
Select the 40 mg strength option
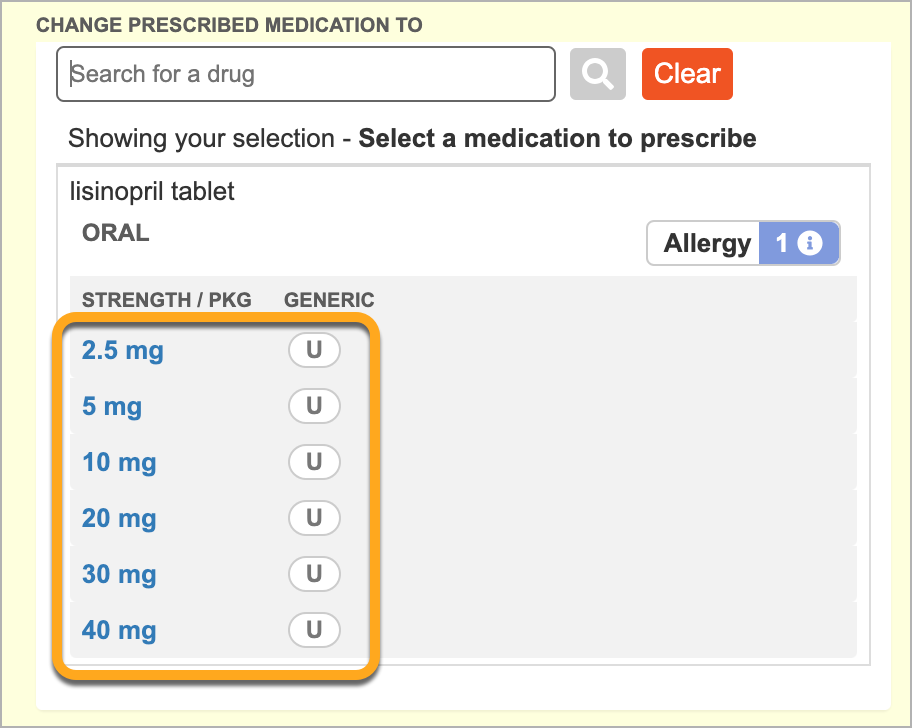pos(119,630)
